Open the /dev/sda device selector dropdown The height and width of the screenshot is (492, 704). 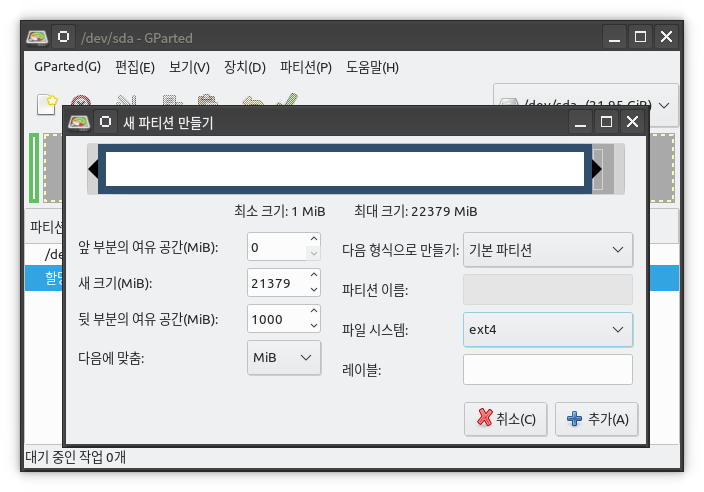(x=585, y=106)
